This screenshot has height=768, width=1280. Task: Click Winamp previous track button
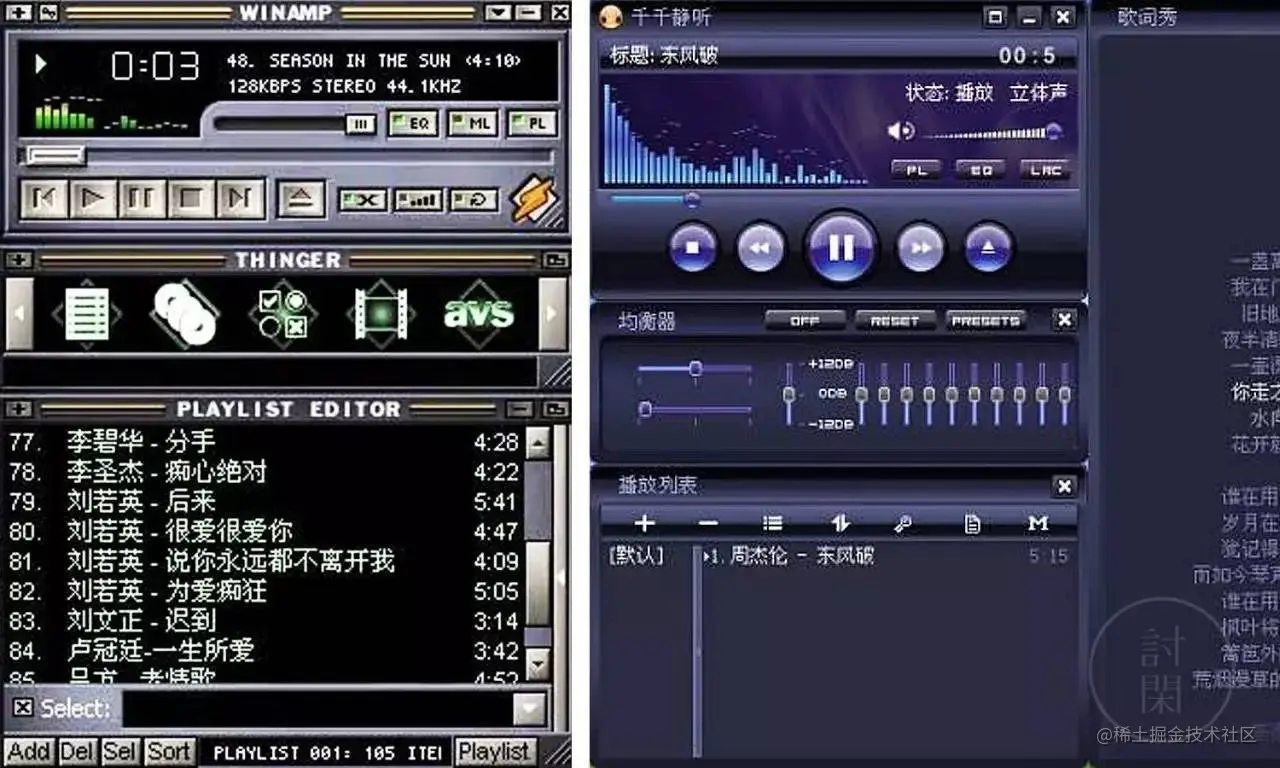pyautogui.click(x=44, y=199)
